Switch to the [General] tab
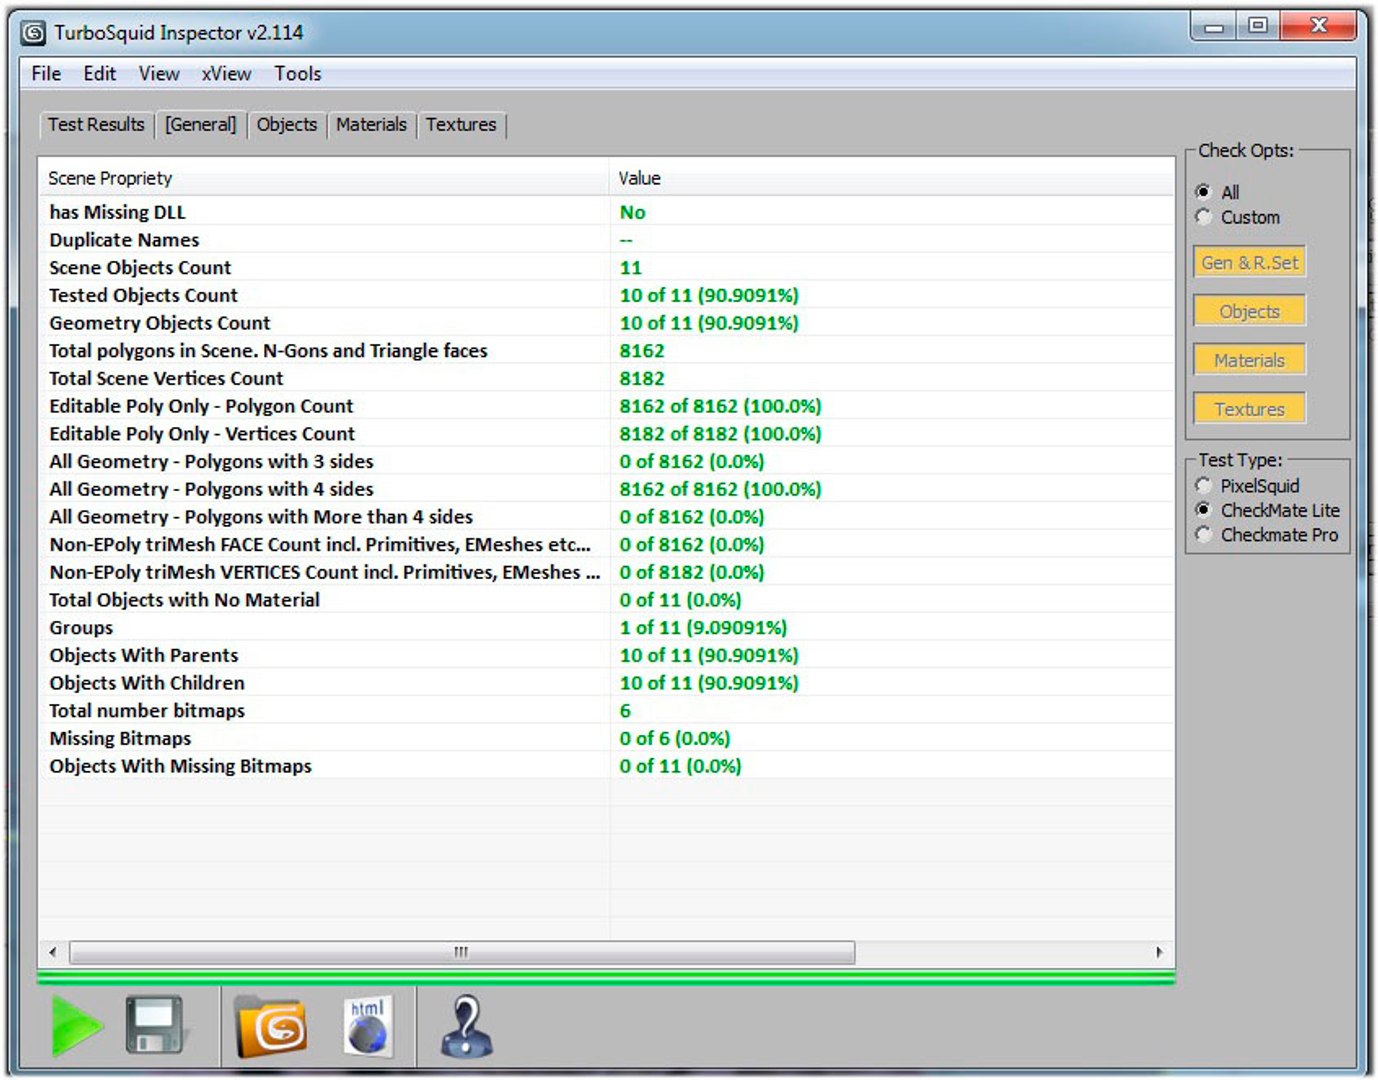This screenshot has height=1080, width=1378. [201, 125]
